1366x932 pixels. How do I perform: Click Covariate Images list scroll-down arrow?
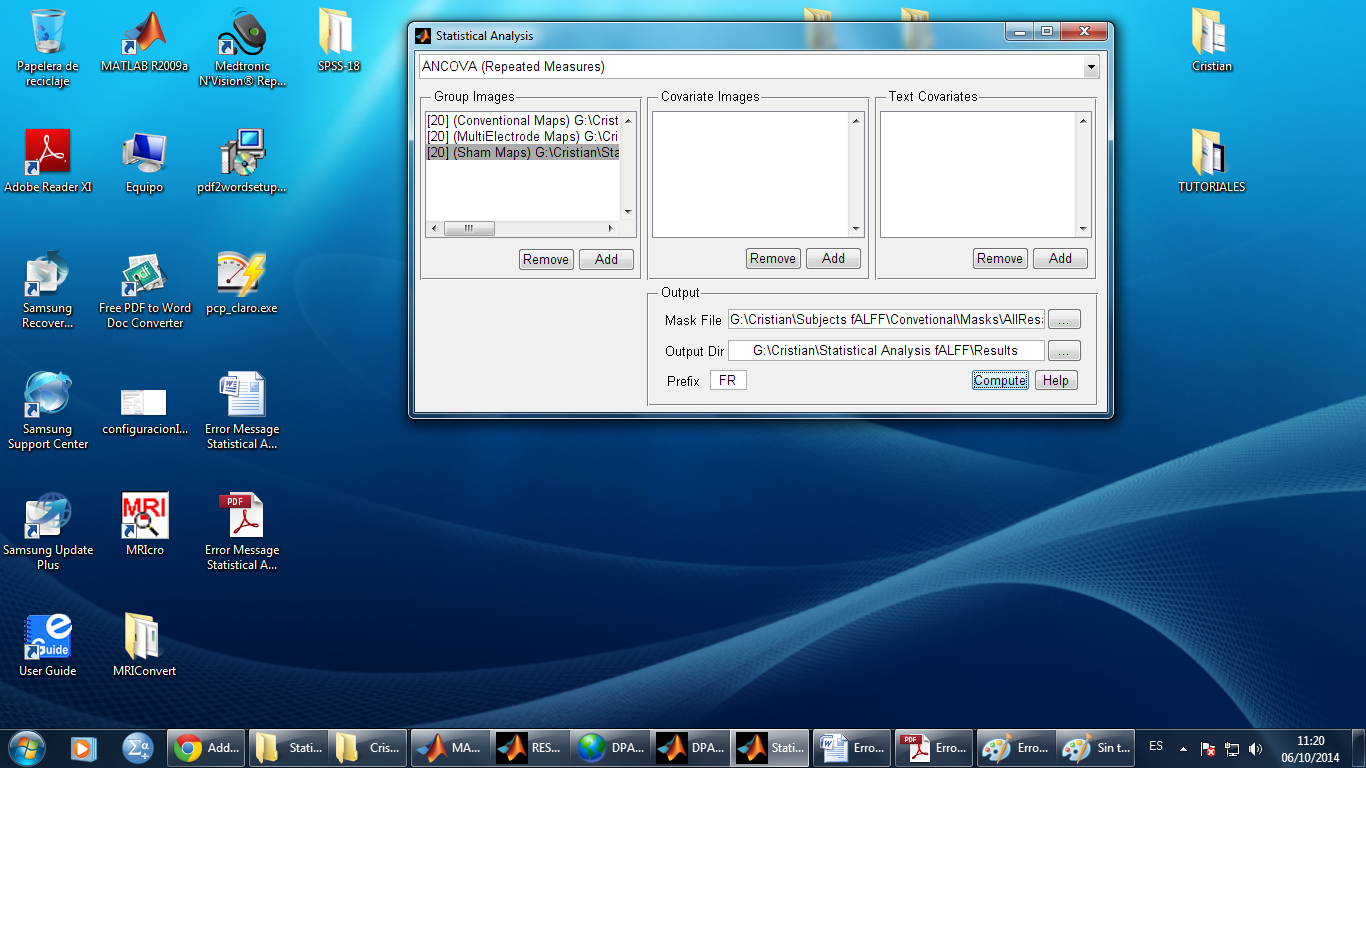point(856,229)
